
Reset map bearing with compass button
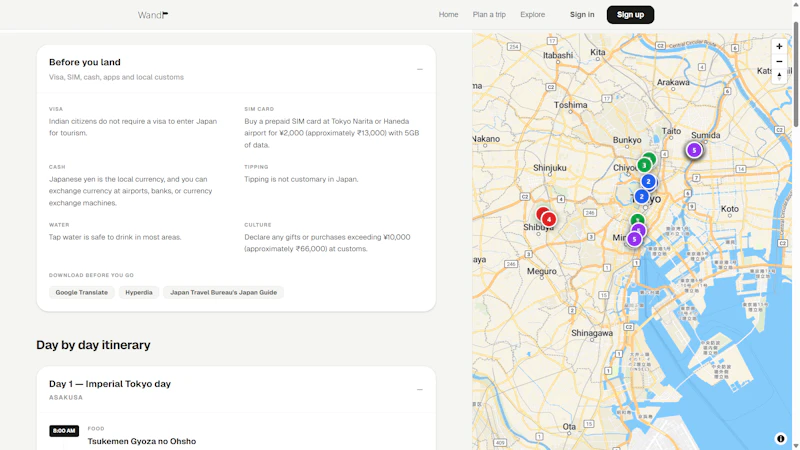coord(779,76)
